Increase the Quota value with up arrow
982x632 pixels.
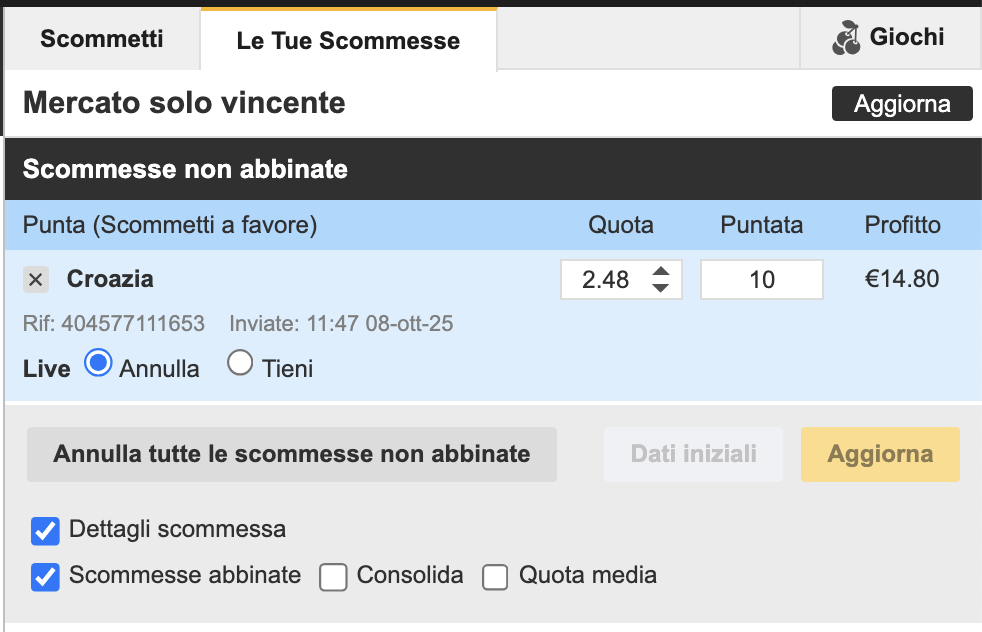[x=660, y=271]
